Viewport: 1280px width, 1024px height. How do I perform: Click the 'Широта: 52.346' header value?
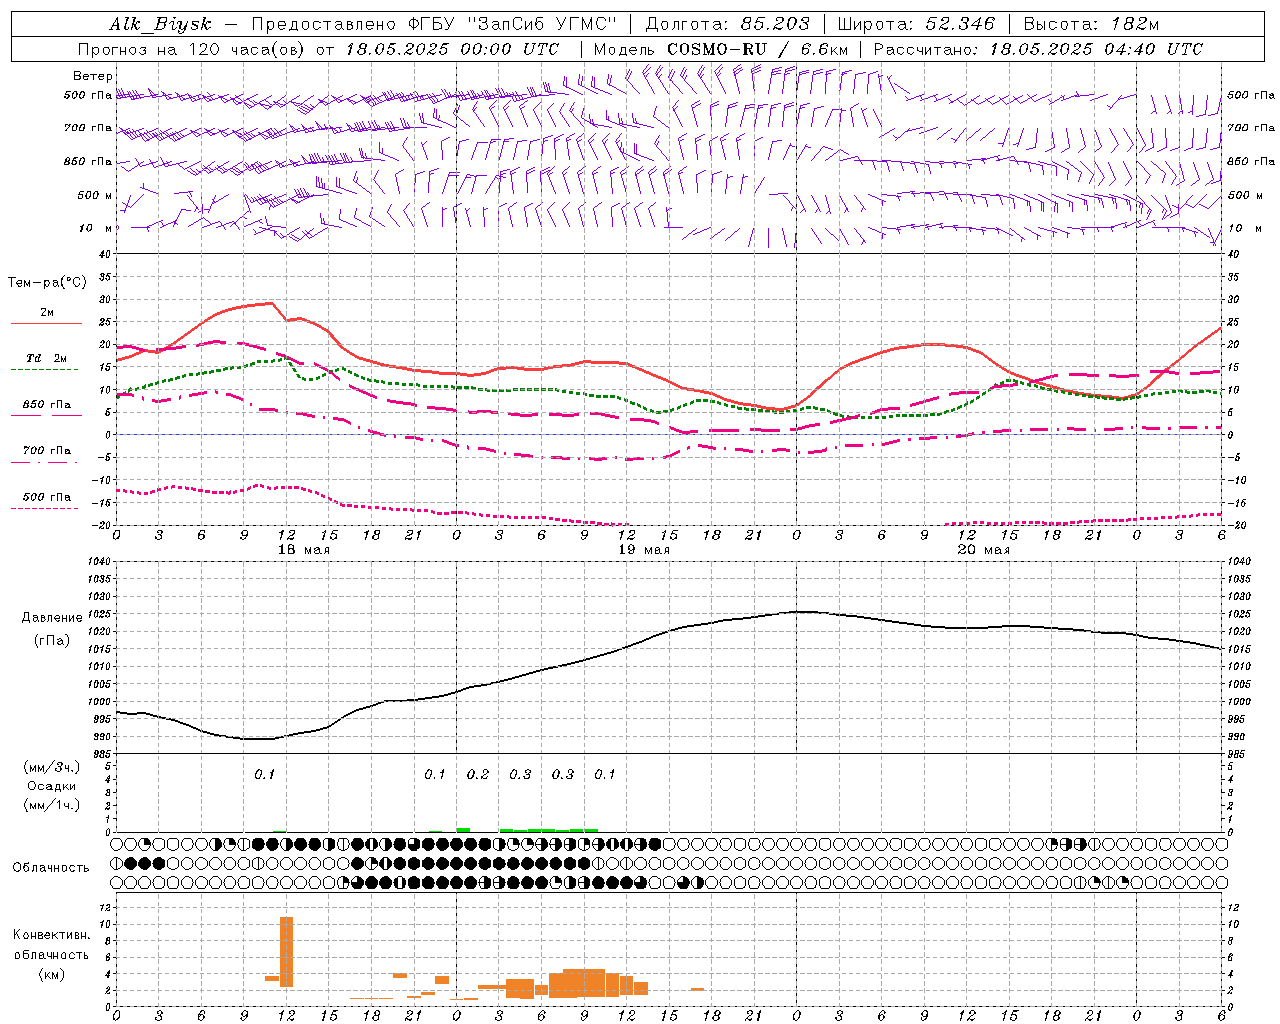pyautogui.click(x=916, y=24)
